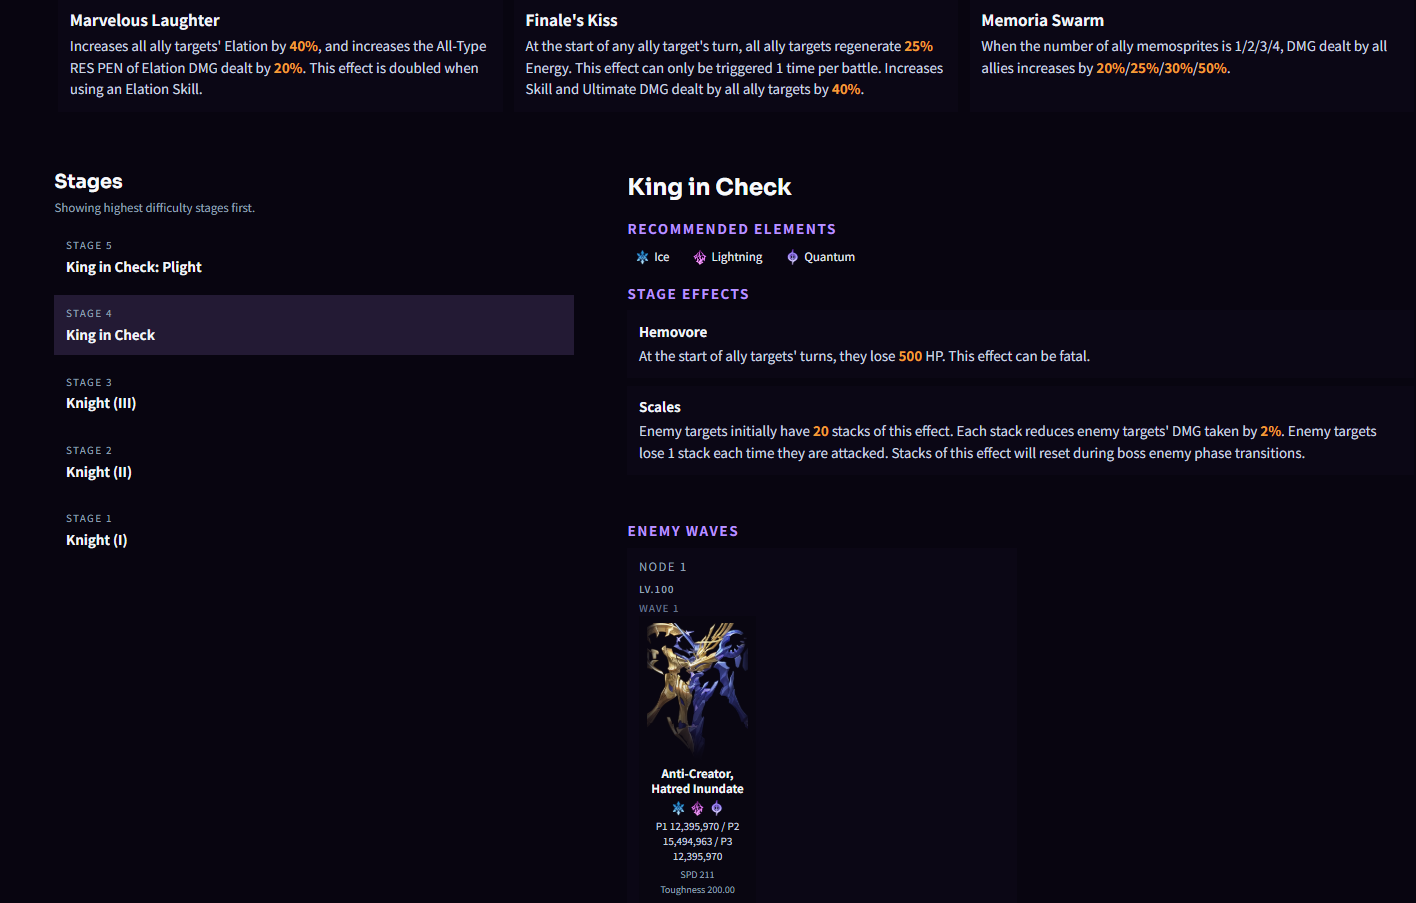Switch to Stage 2 Knight (II)
The height and width of the screenshot is (903, 1416).
point(314,462)
